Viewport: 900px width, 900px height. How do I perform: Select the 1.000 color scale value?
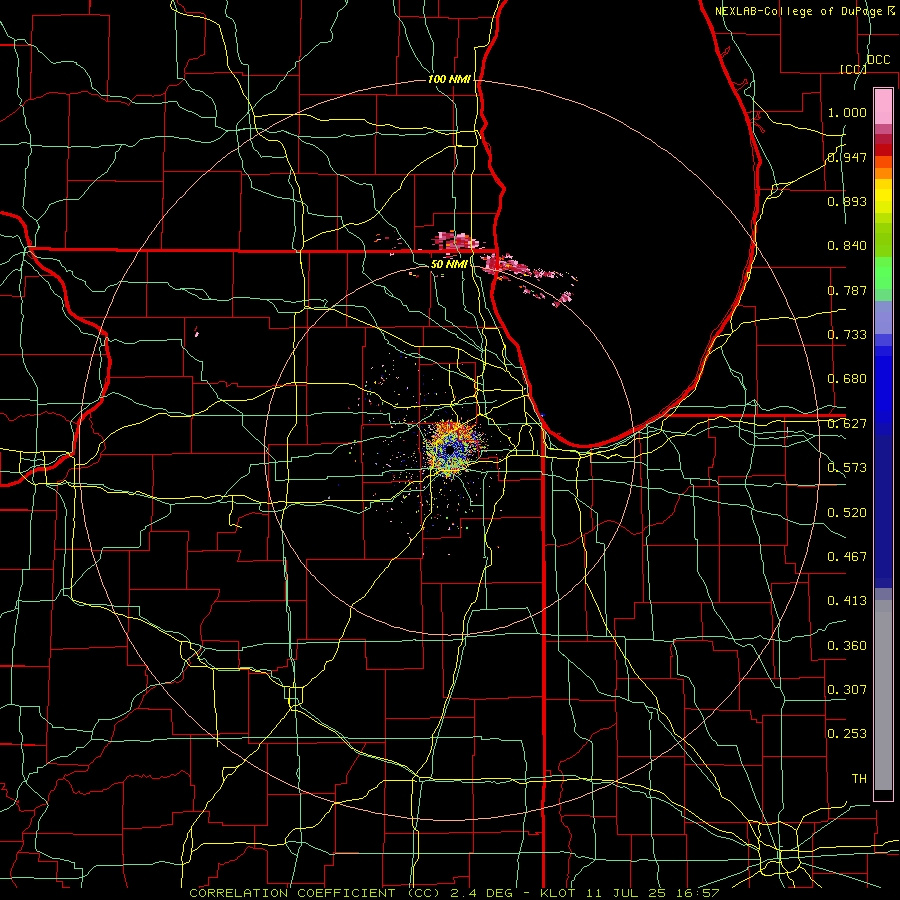[x=847, y=112]
